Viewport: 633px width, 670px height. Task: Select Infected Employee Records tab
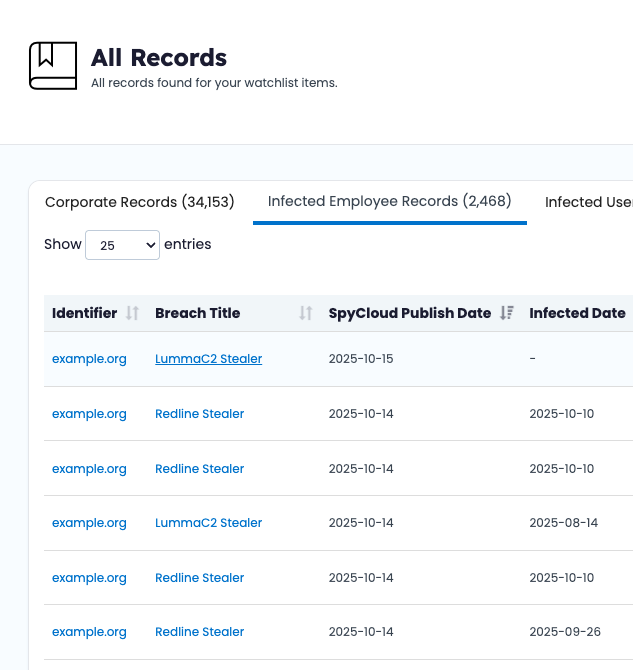pyautogui.click(x=389, y=201)
